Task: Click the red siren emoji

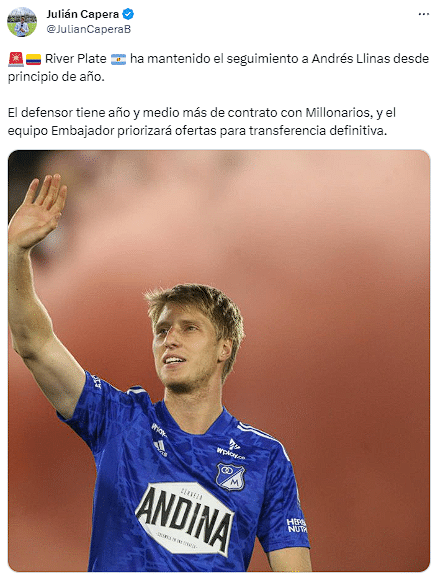Action: pos(16,59)
